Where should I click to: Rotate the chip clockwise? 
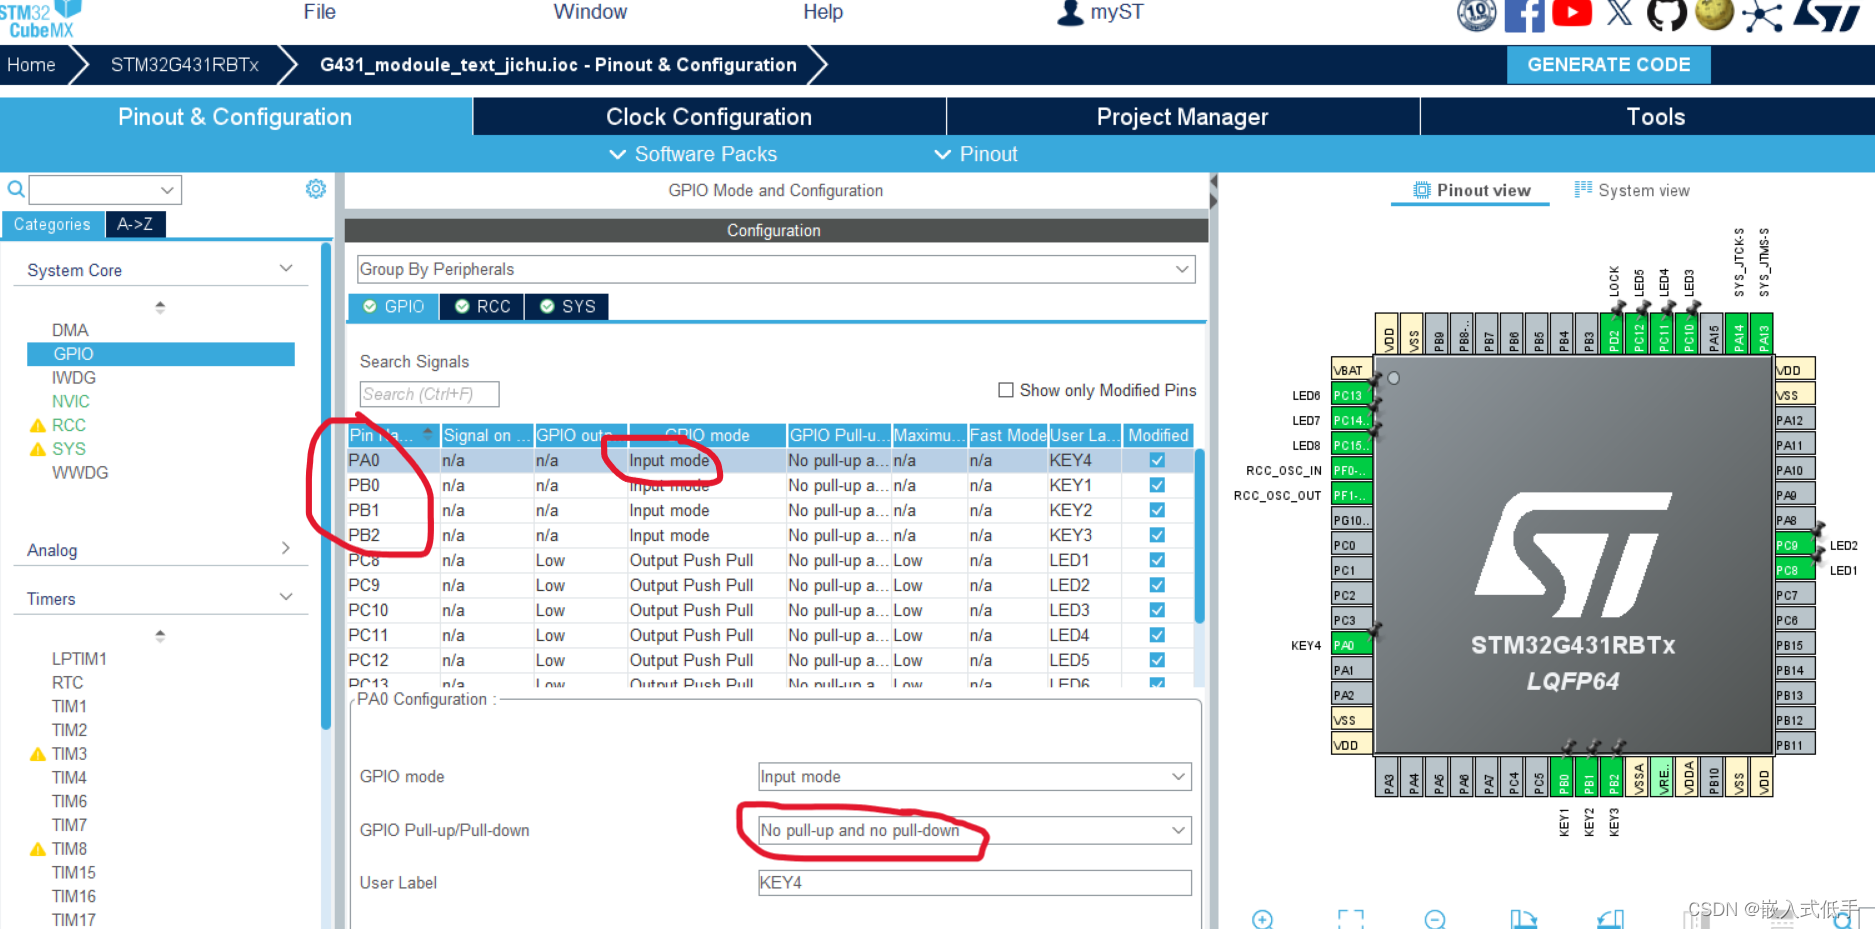[1523, 919]
